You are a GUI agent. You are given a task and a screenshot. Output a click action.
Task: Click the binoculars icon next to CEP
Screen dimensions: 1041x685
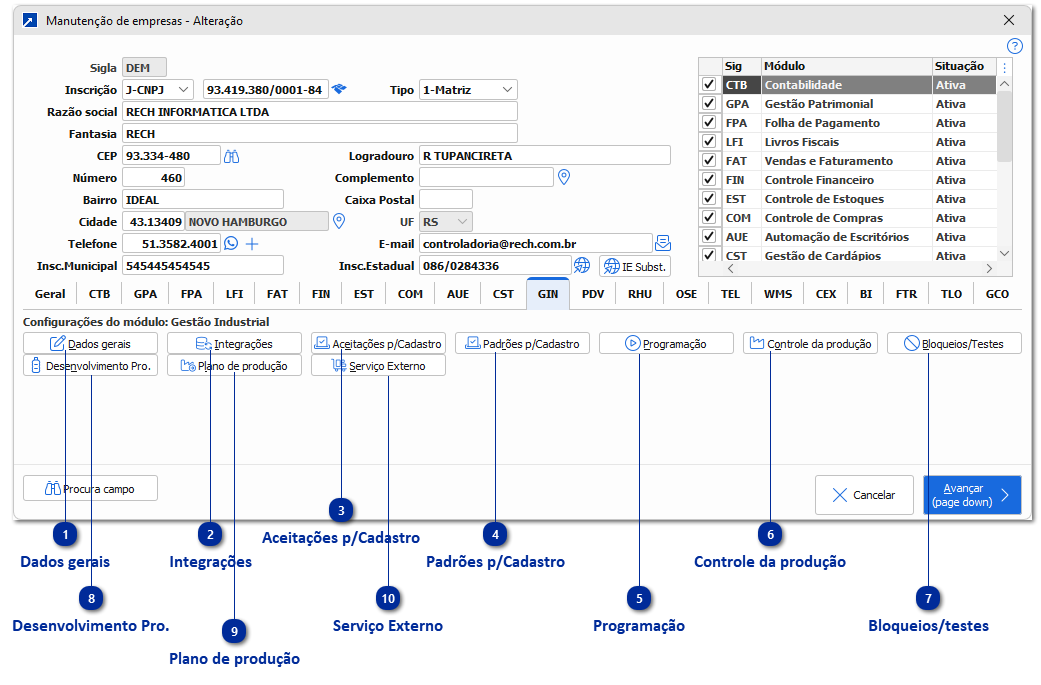[231, 157]
